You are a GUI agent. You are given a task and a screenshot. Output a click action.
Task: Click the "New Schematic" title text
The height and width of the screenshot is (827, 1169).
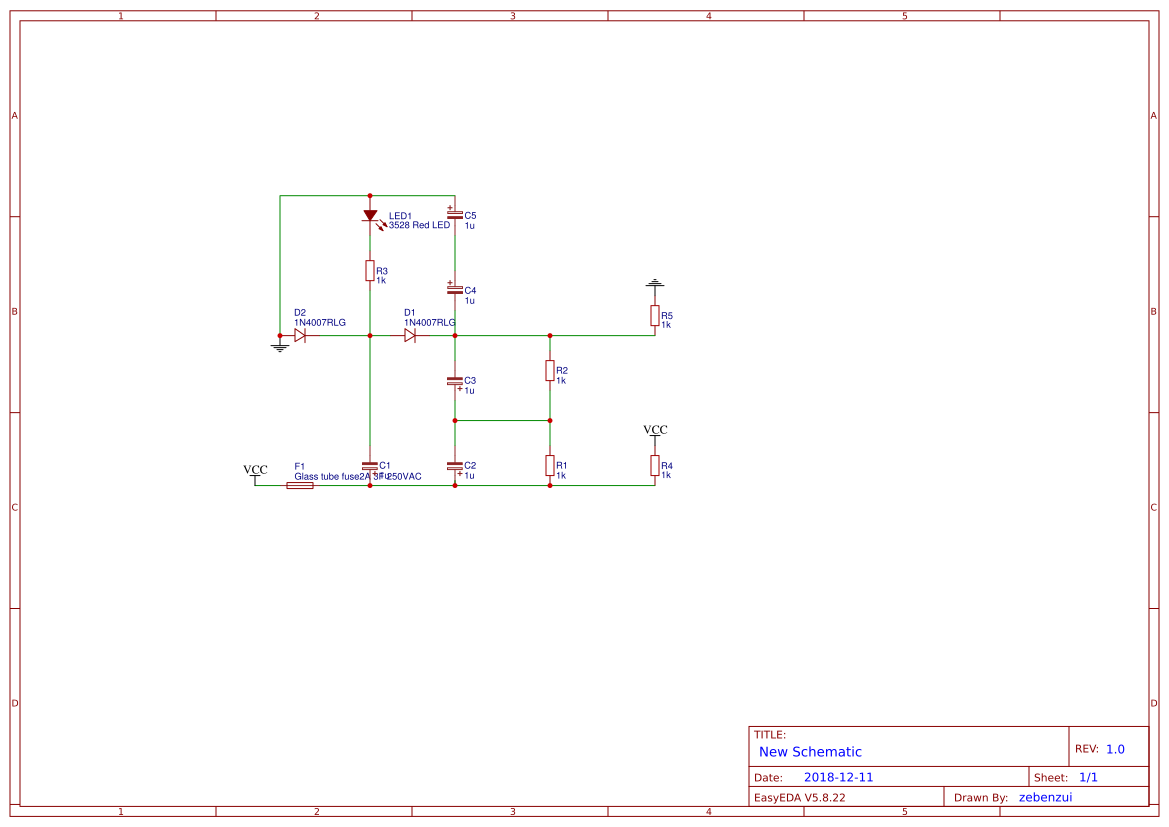click(x=810, y=752)
